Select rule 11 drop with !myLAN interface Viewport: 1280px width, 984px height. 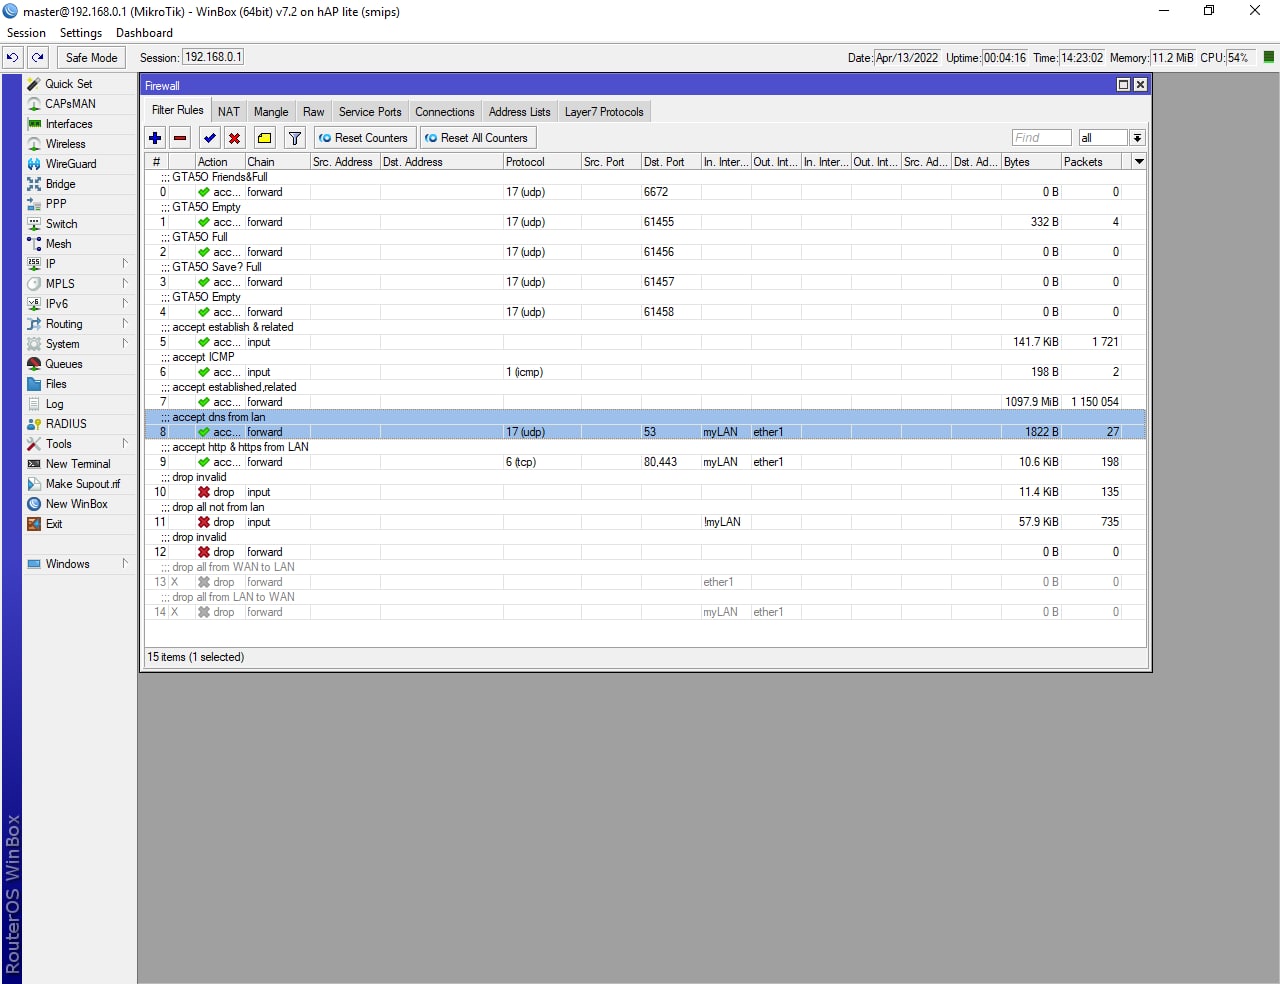(x=645, y=522)
